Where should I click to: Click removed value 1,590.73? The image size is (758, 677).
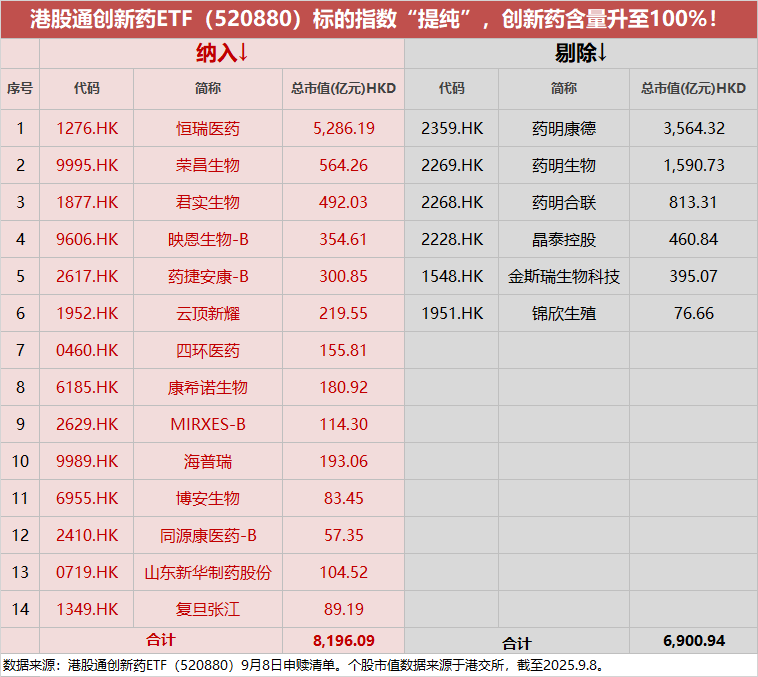[694, 165]
